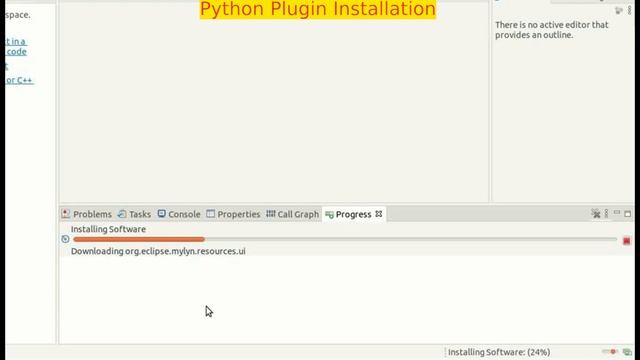Close the Progress tab using its X
This screenshot has height=360, width=640.
click(x=379, y=214)
